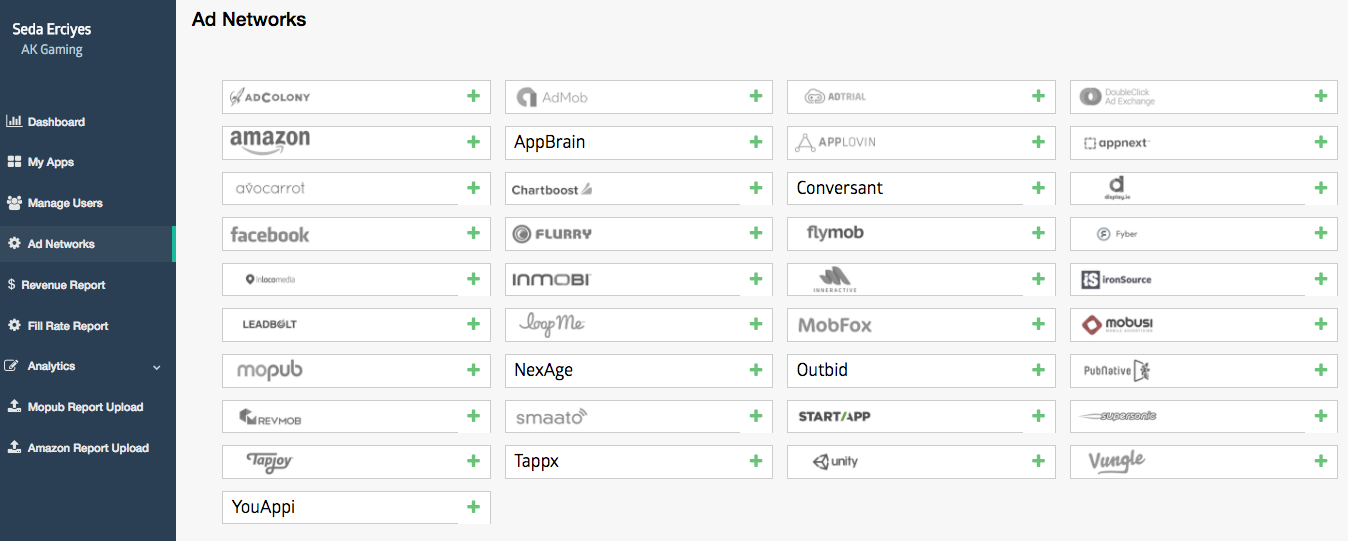Add MobFox with its plus icon
This screenshot has width=1348, height=541.
[x=1038, y=324]
